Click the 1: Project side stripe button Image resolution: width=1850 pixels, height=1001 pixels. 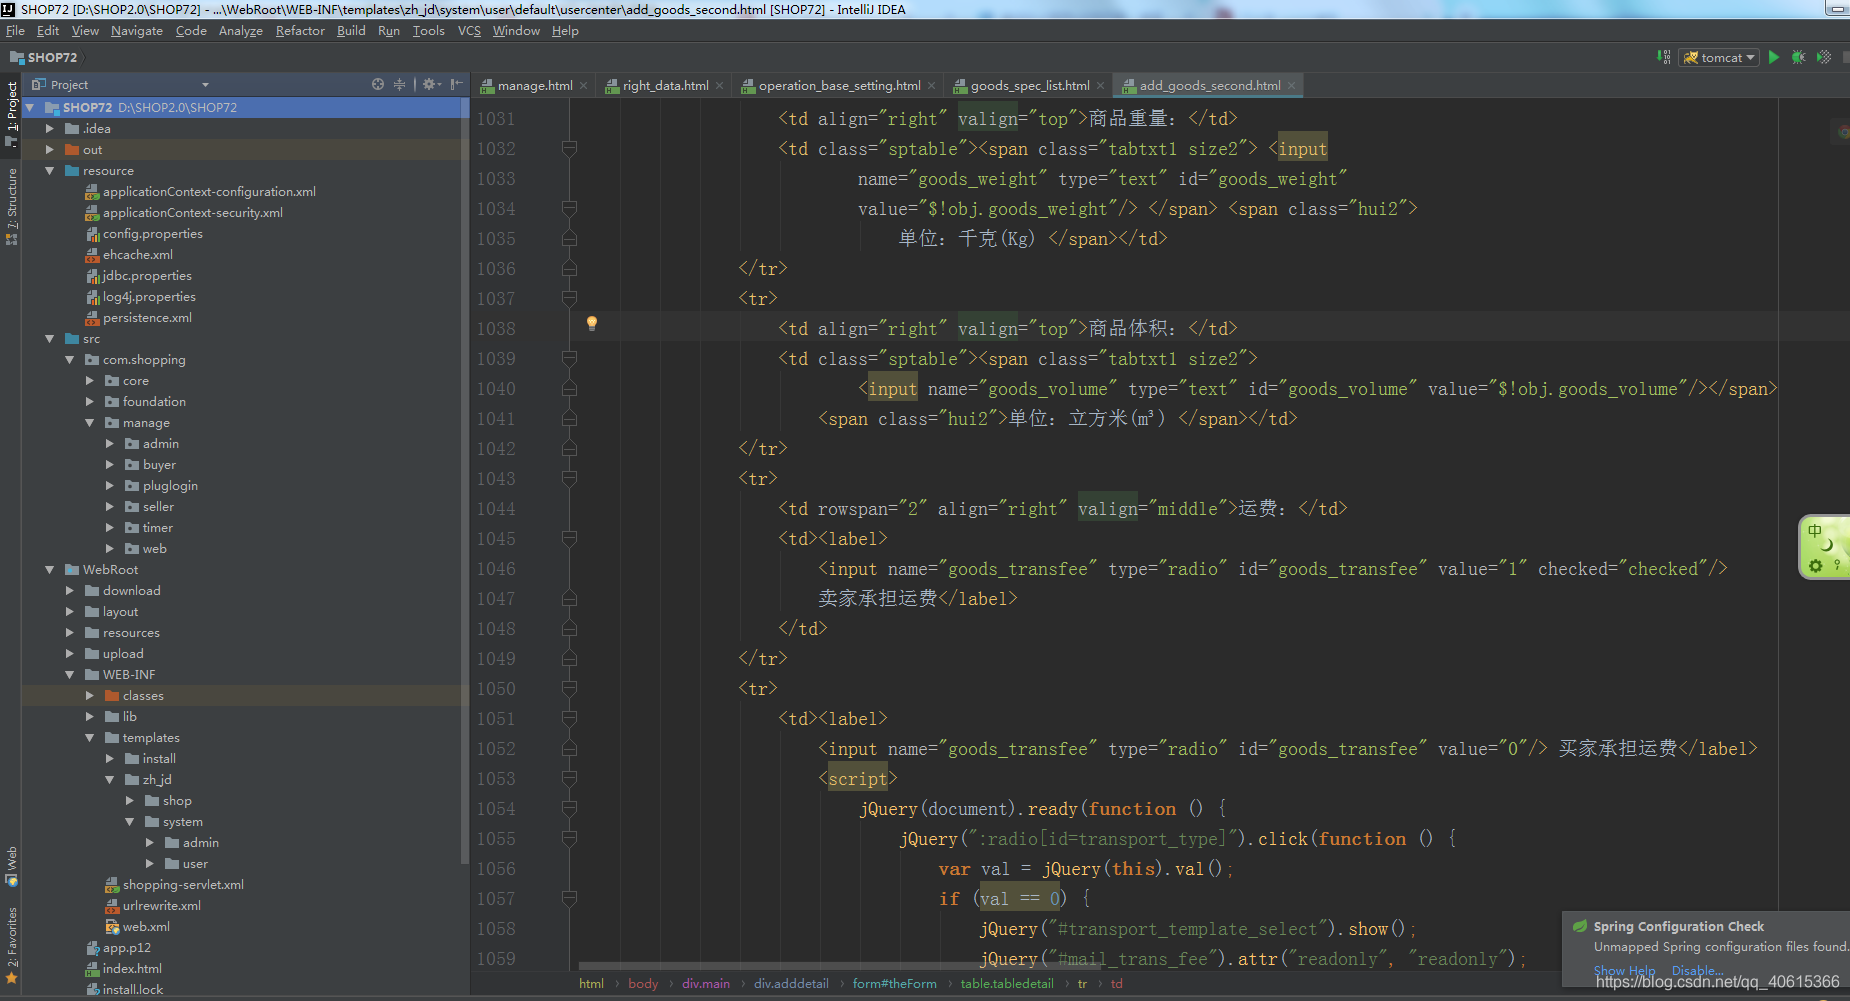click(x=11, y=113)
